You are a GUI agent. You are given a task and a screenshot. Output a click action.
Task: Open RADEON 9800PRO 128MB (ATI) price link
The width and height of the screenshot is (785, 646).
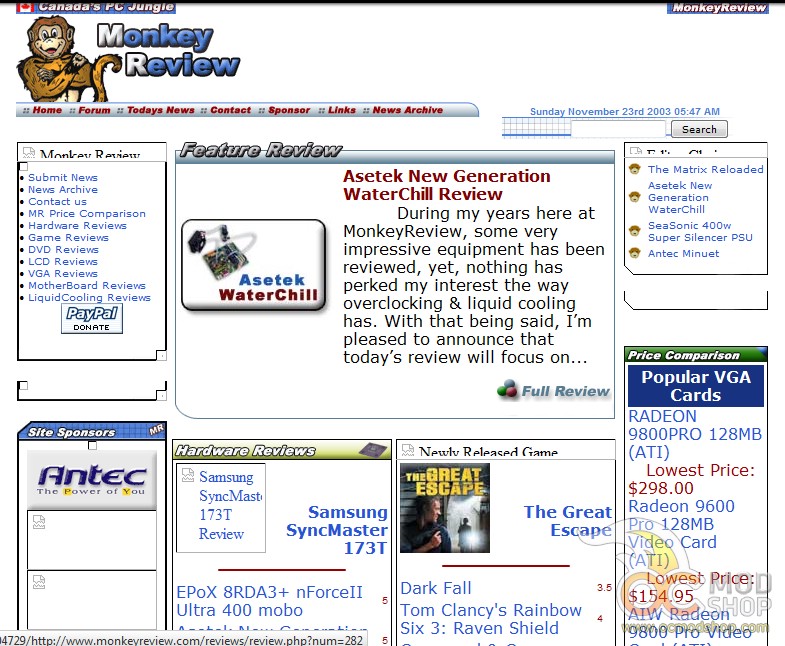(695, 434)
